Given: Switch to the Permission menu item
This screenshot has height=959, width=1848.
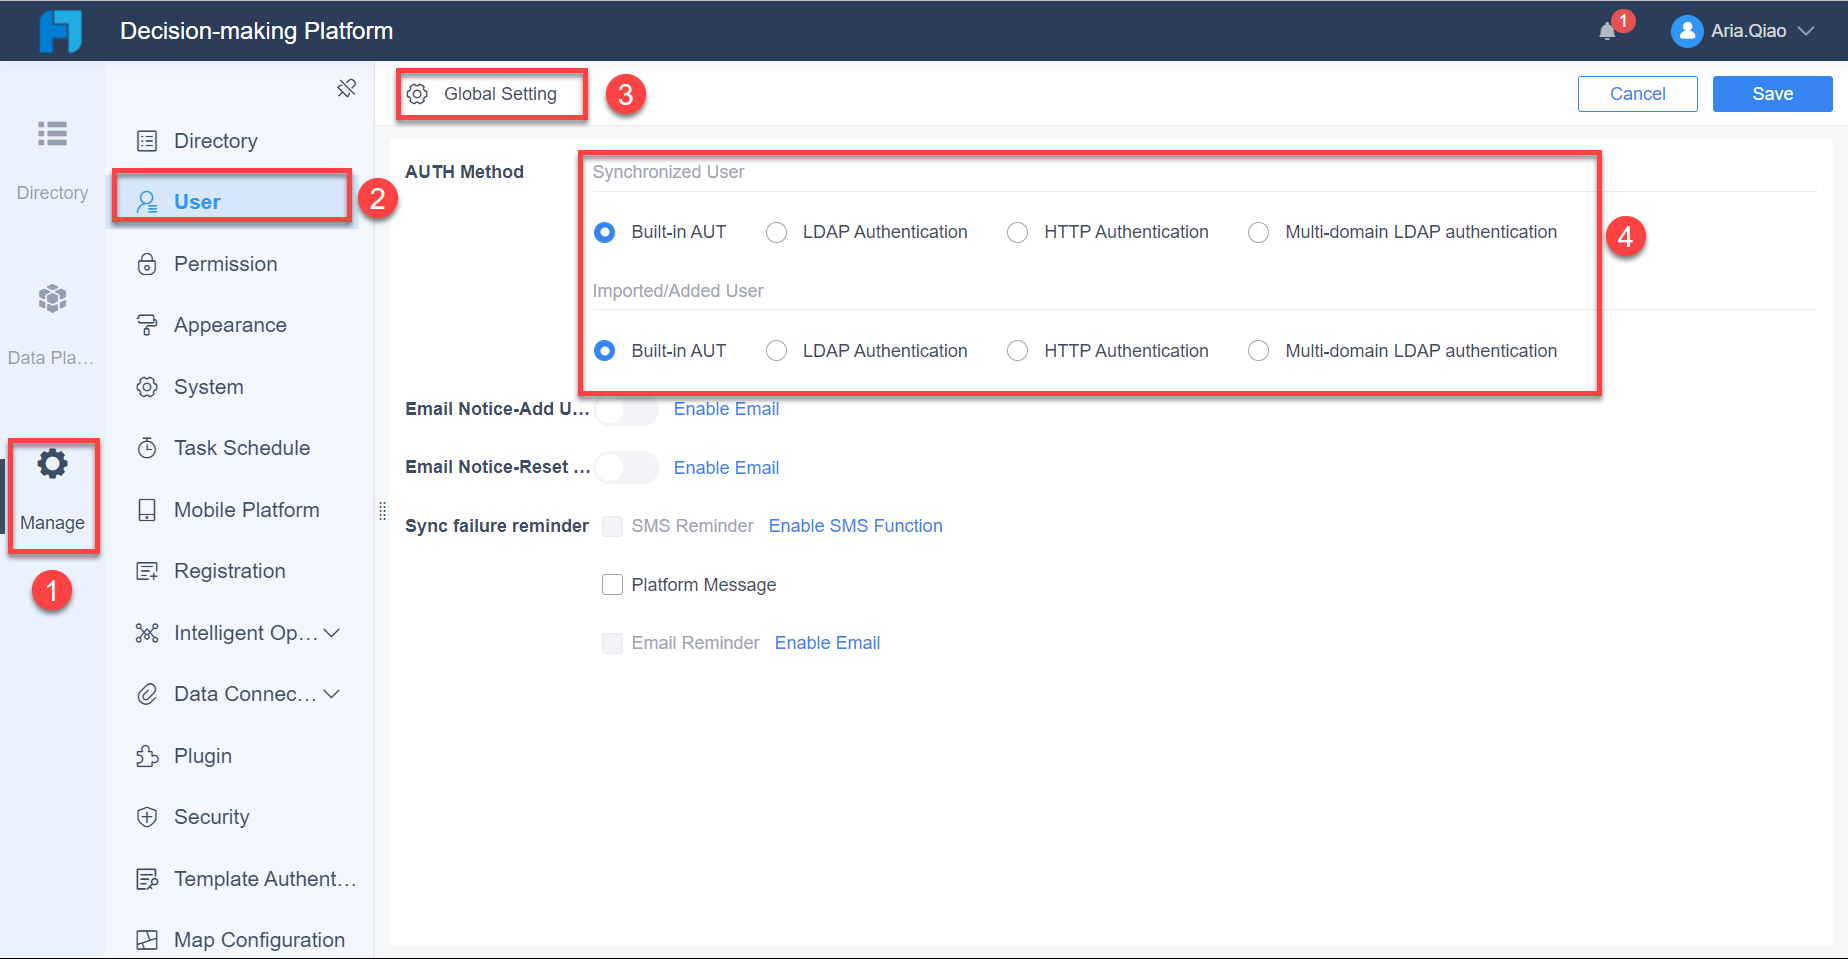Looking at the screenshot, I should coord(225,264).
